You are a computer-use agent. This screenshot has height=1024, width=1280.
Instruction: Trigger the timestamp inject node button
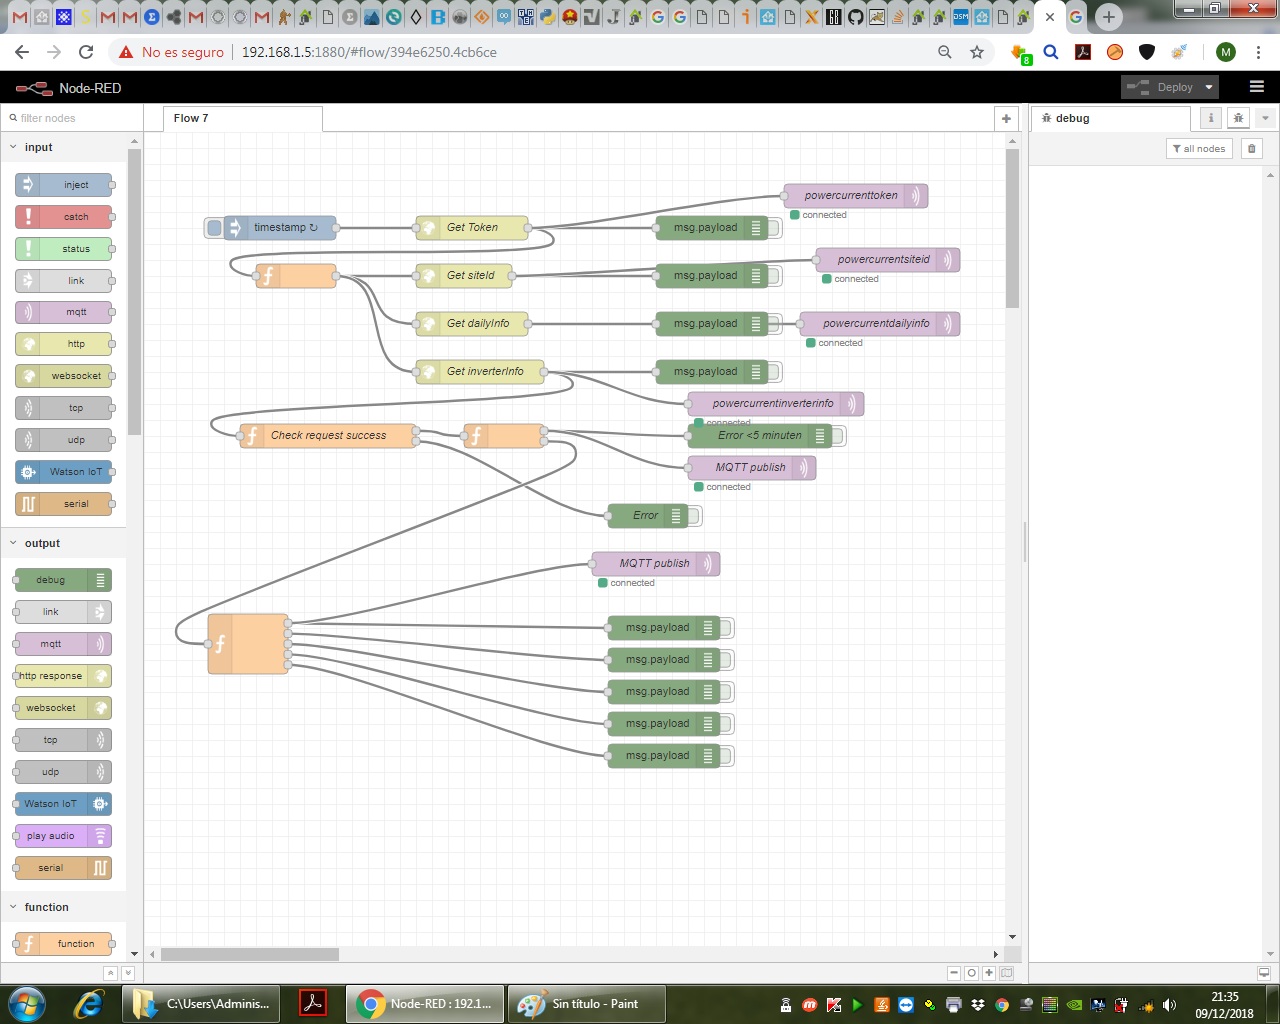click(214, 228)
